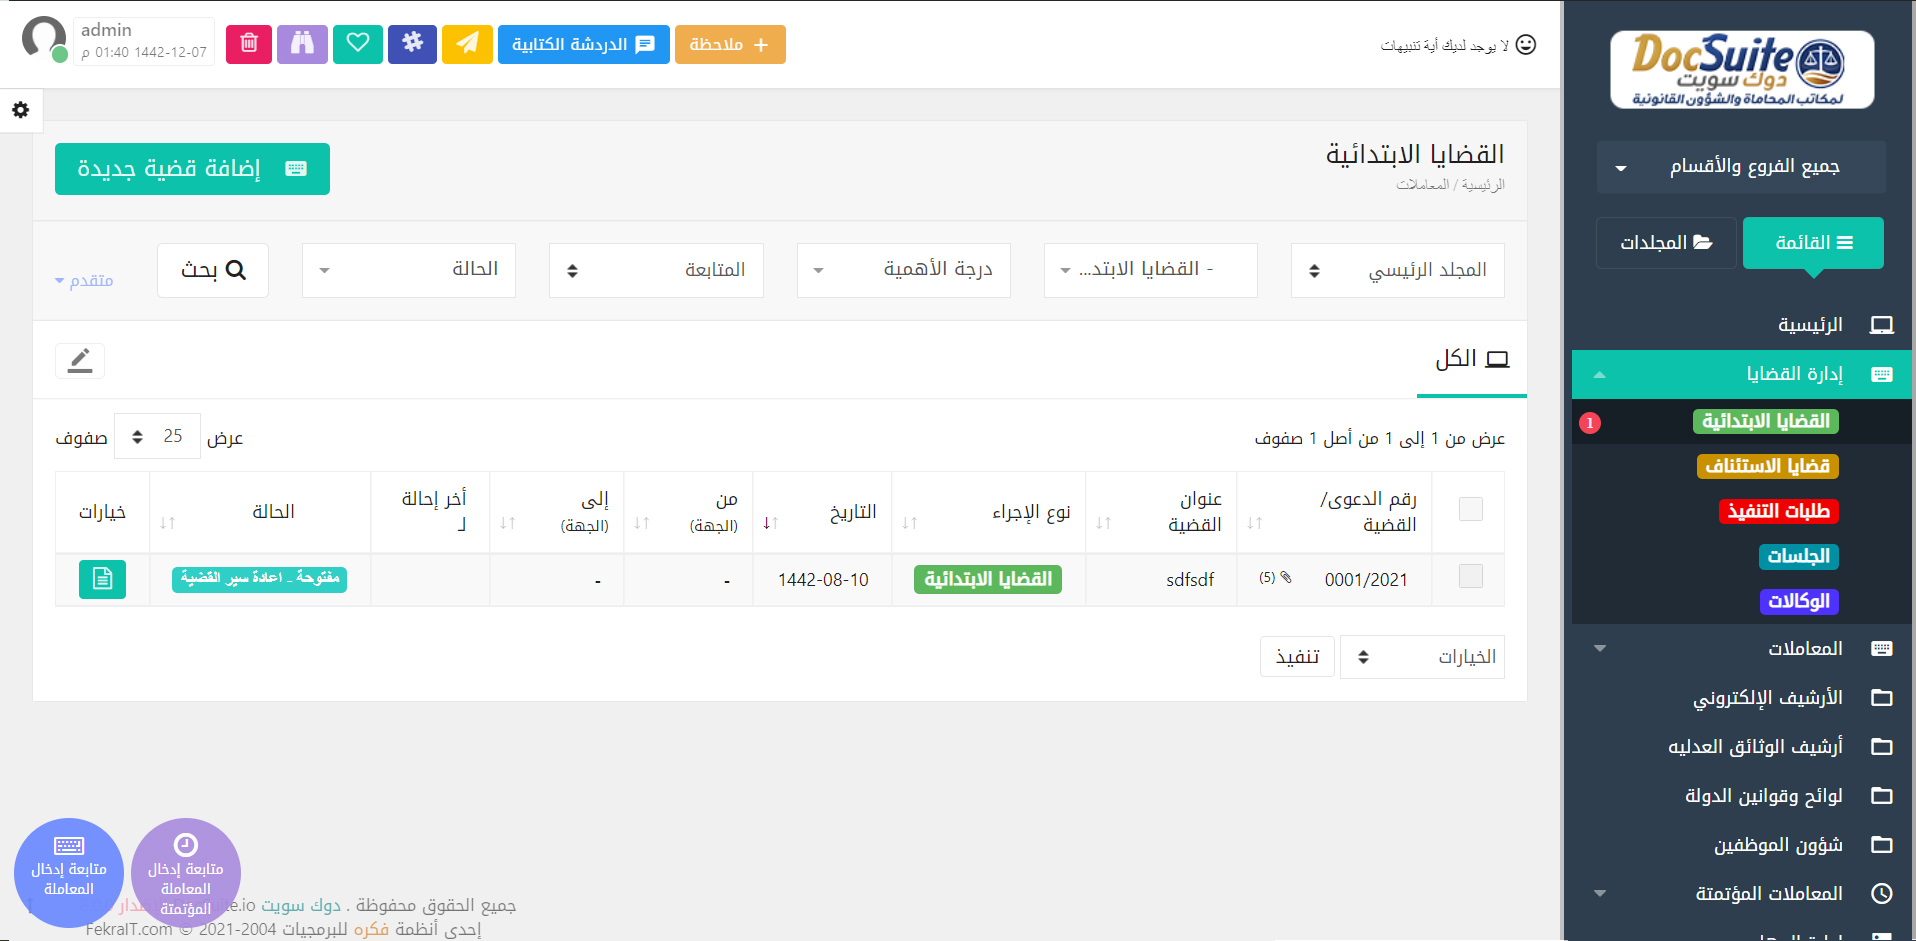1916x941 pixels.
Task: Open the درجة الأهمية dropdown filter
Action: [x=903, y=270]
